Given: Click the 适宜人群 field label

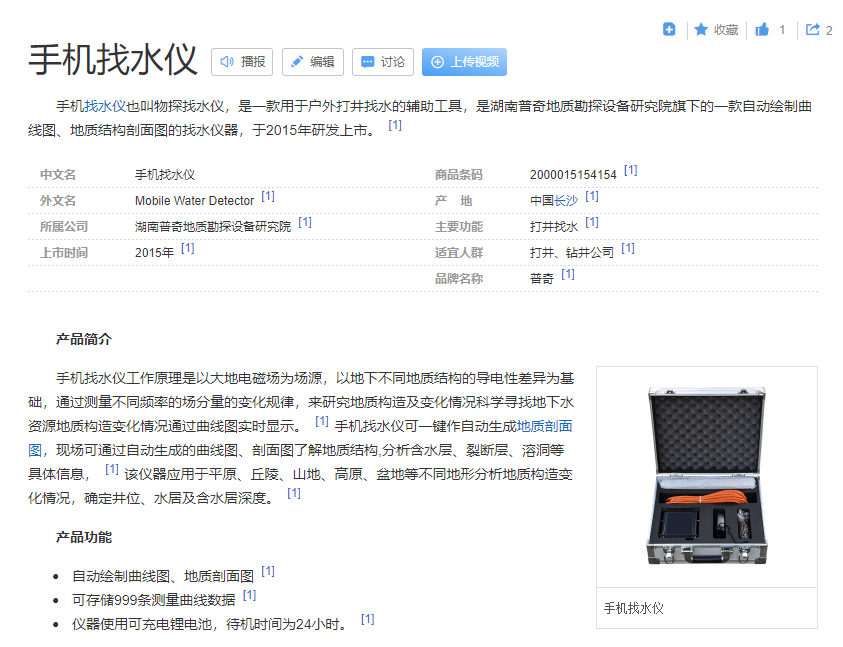Looking at the screenshot, I should 459,253.
